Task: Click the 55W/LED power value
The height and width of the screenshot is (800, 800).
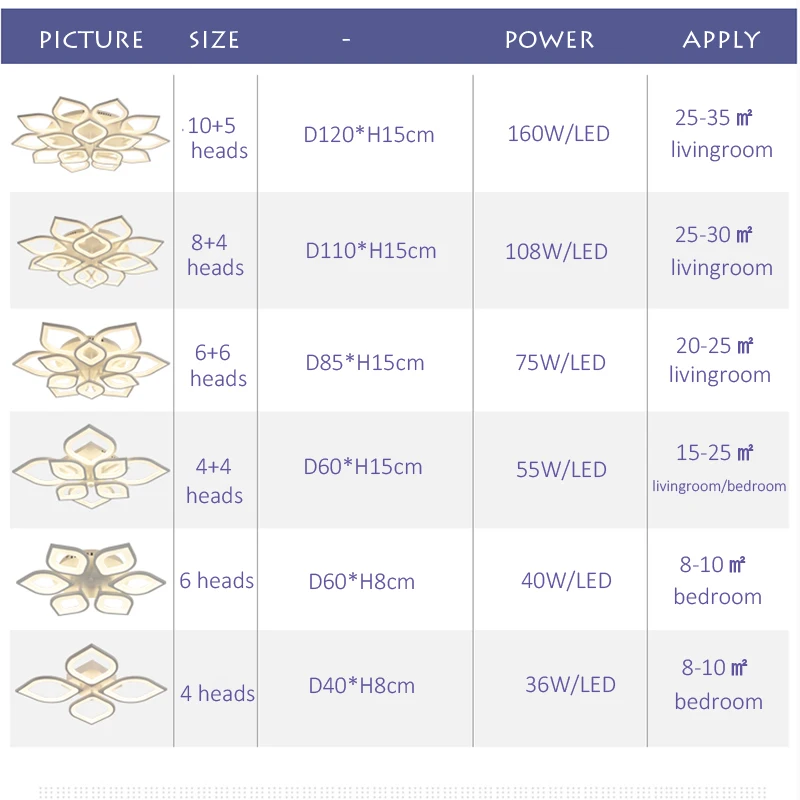Action: pos(561,469)
